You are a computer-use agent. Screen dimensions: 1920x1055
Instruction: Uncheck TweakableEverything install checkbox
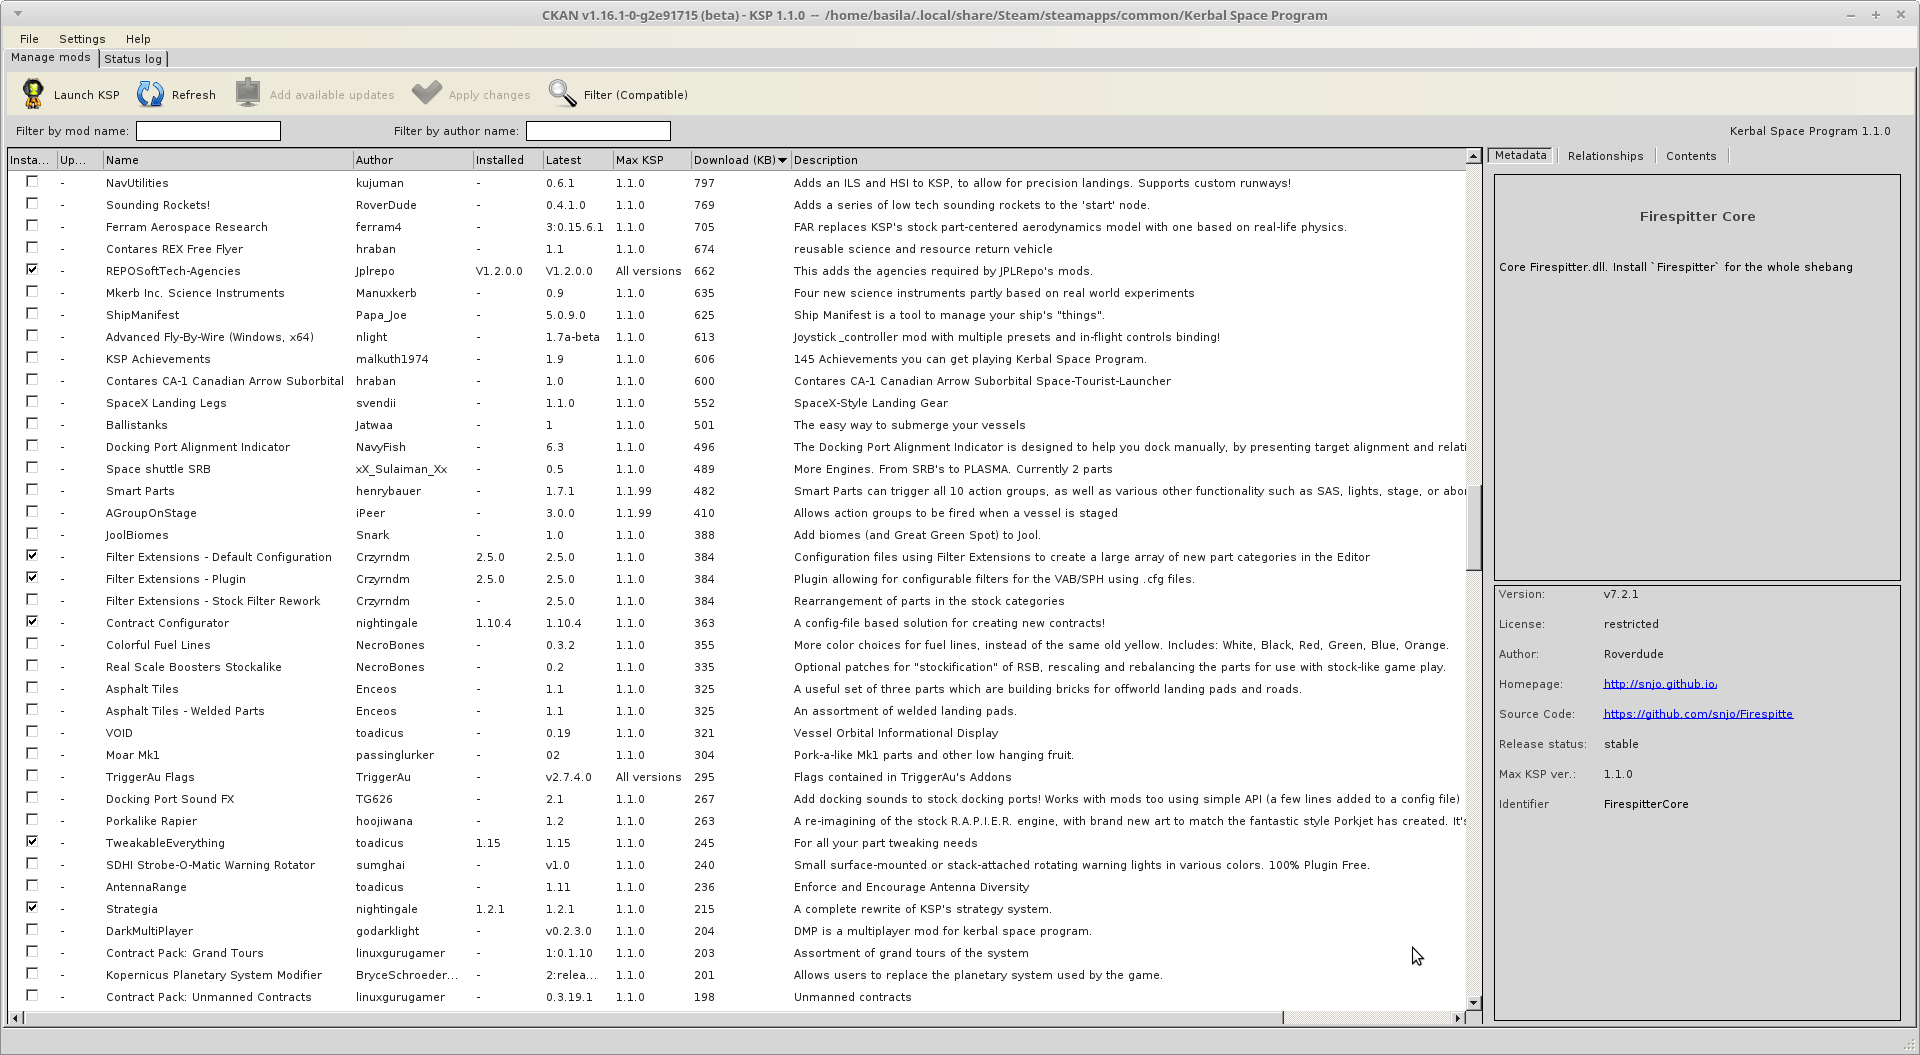(32, 842)
